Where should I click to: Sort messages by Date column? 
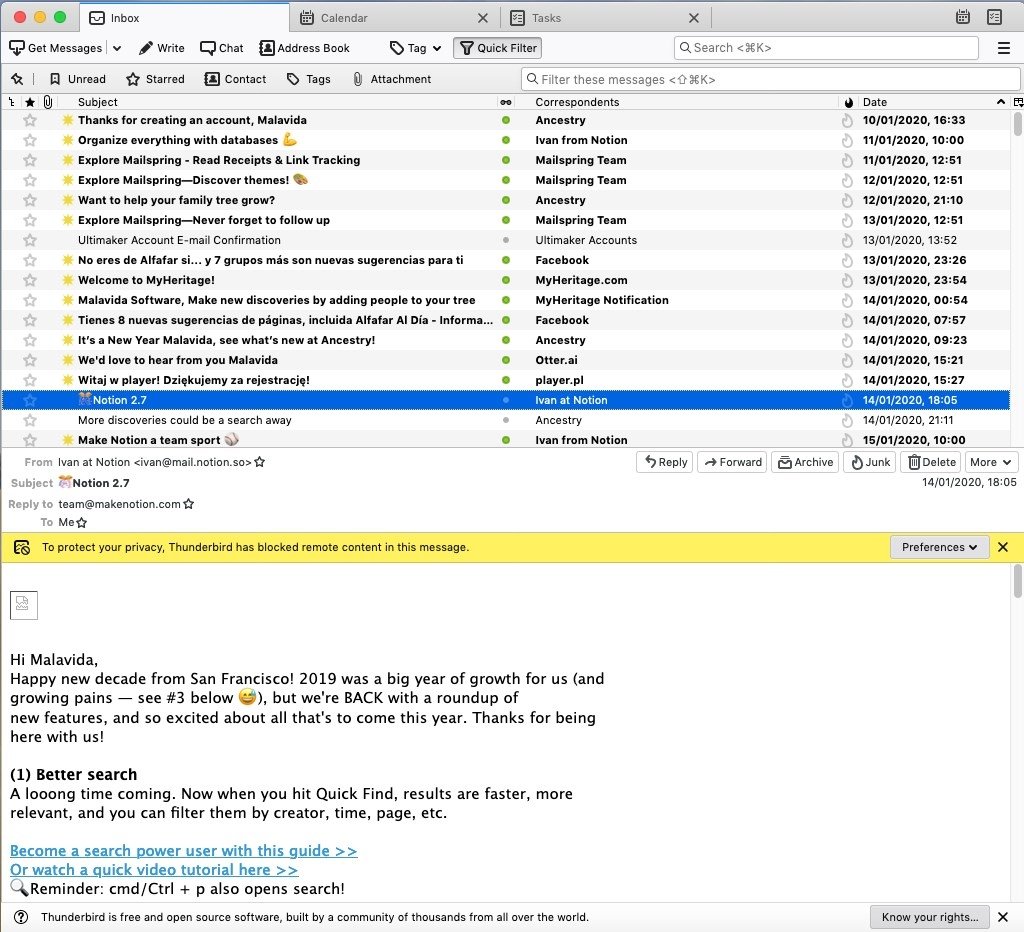point(934,102)
